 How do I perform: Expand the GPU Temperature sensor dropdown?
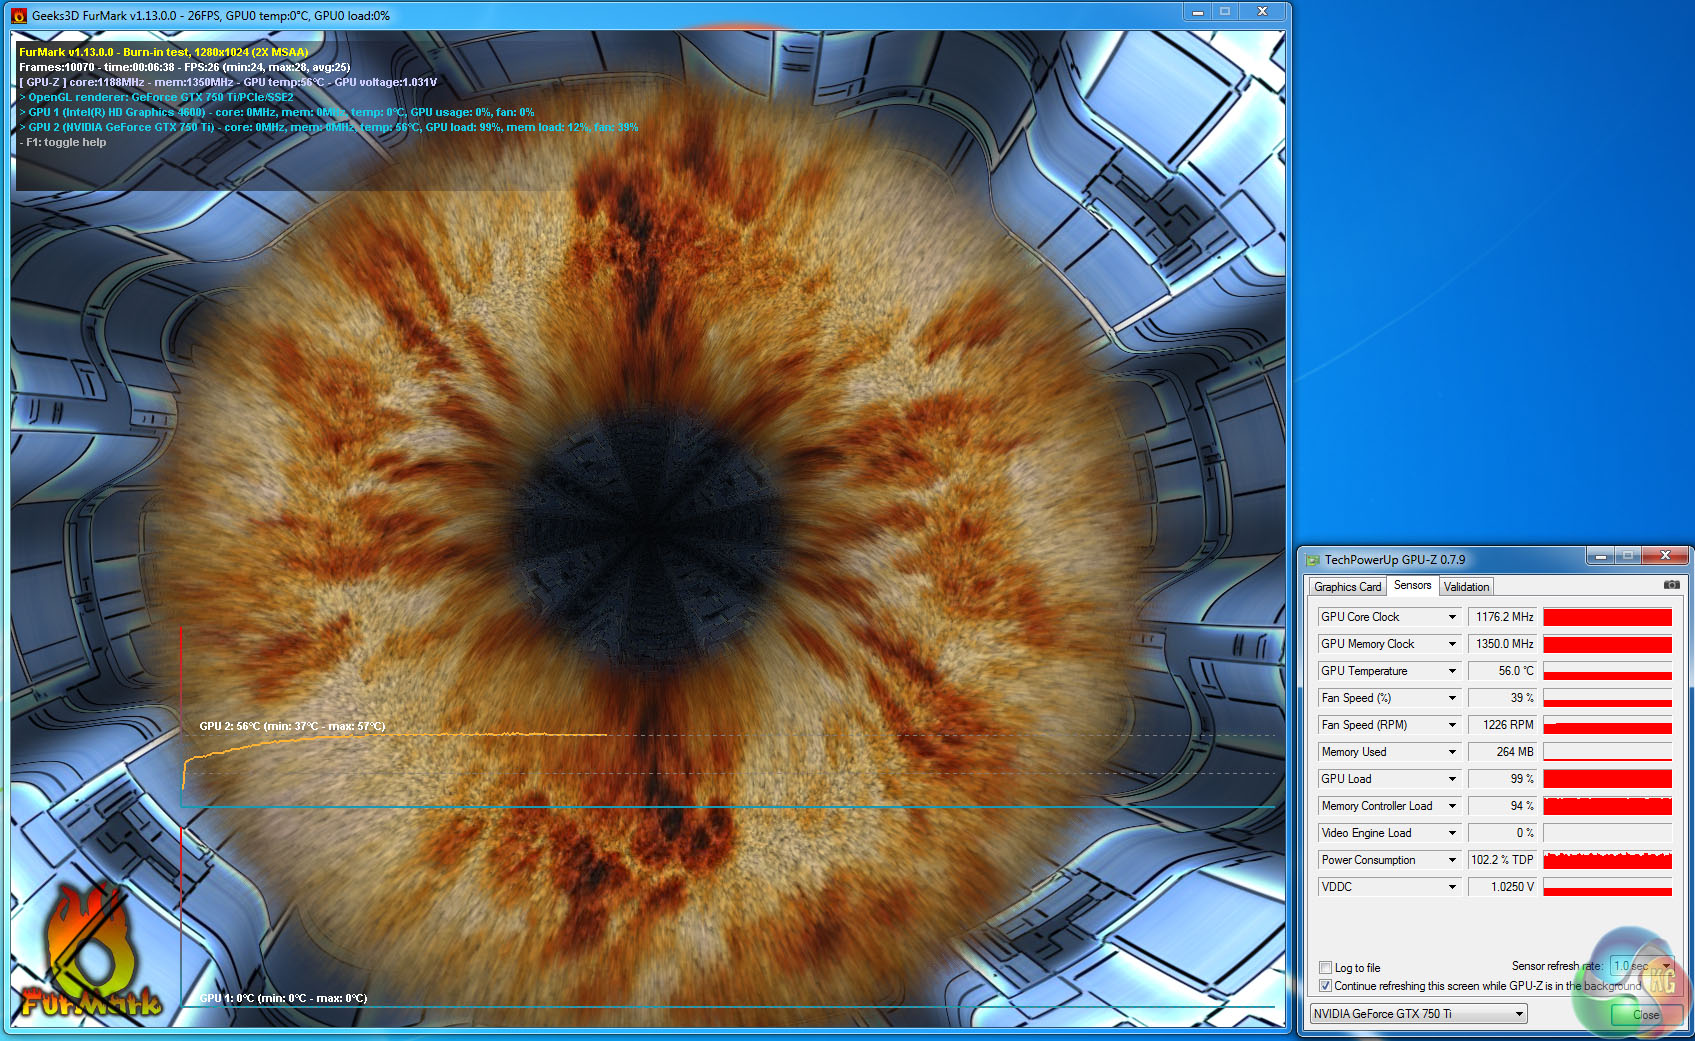[x=1452, y=671]
